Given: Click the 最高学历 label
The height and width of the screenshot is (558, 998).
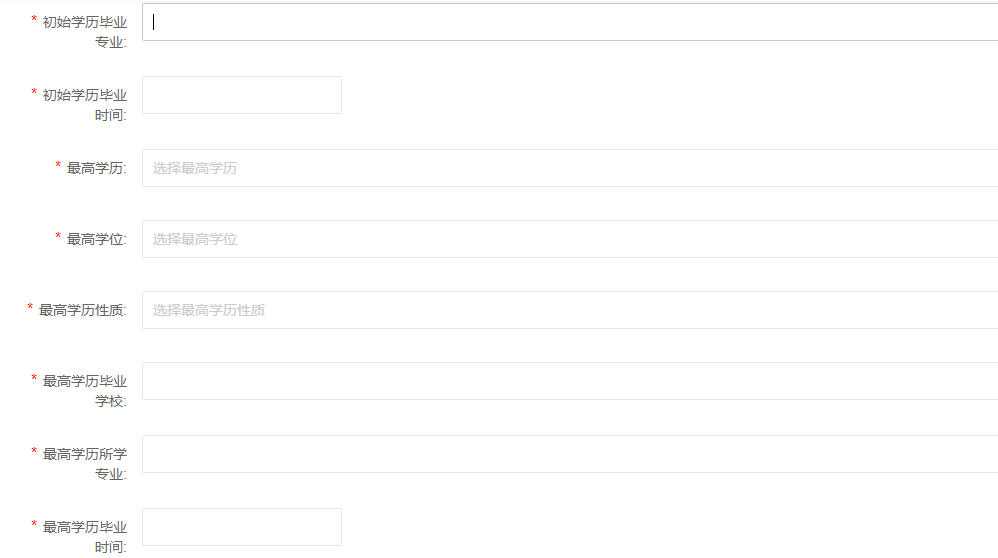Looking at the screenshot, I should tap(96, 168).
